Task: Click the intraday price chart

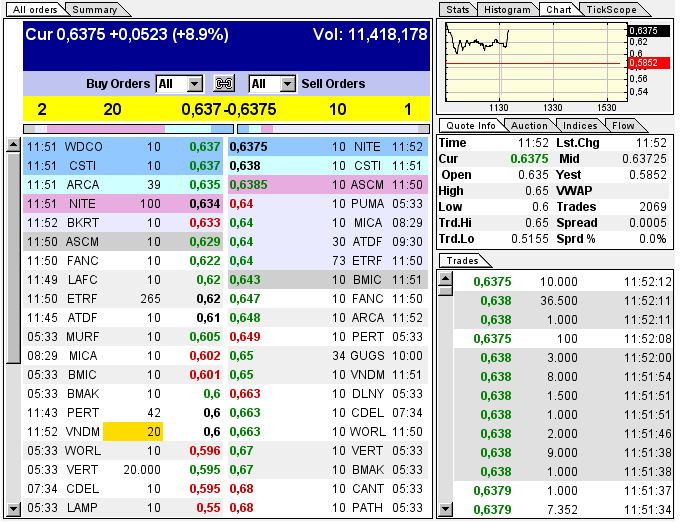Action: (535, 62)
